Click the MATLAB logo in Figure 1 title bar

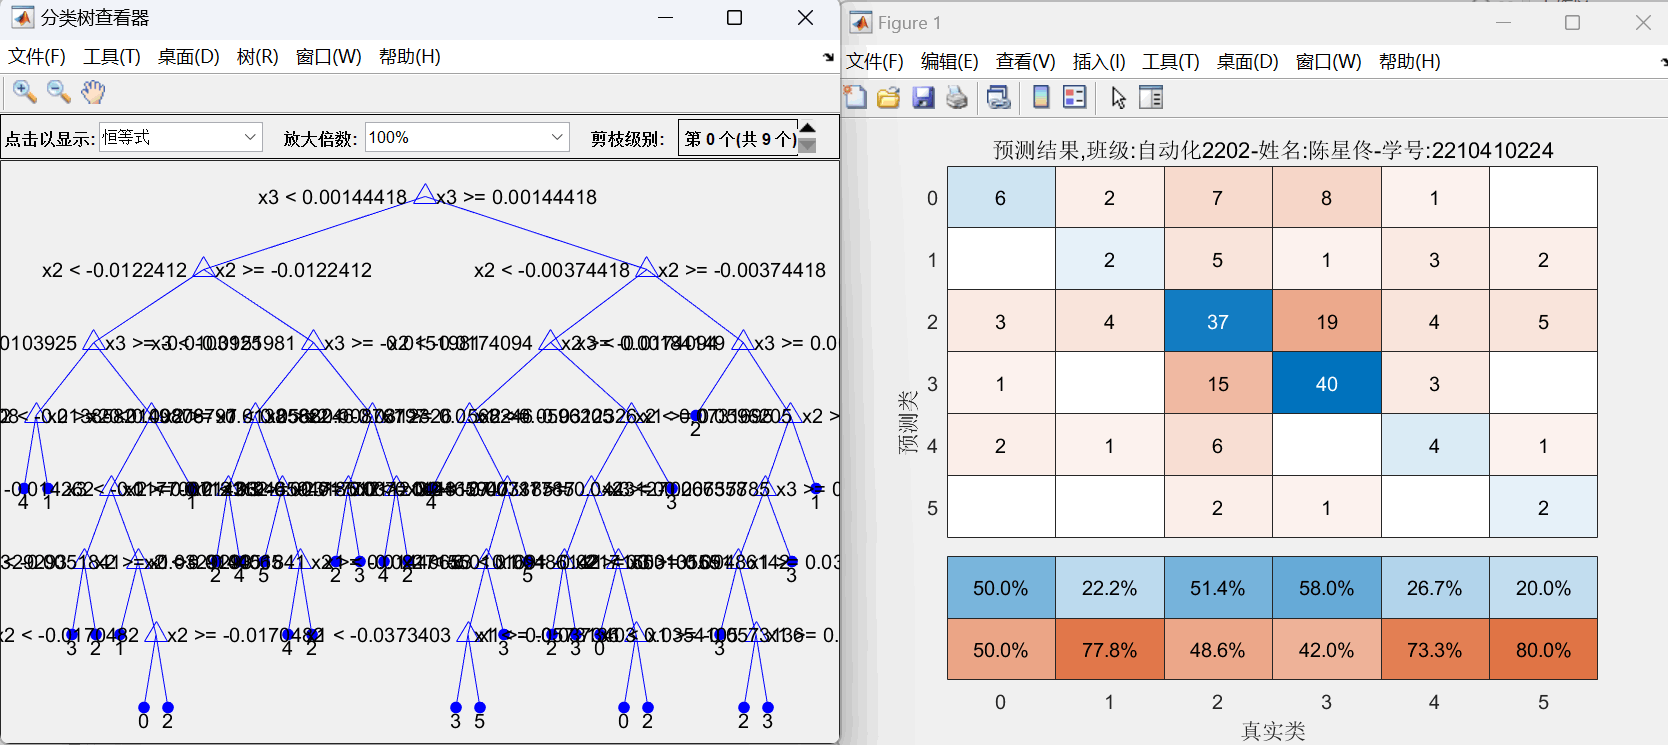860,22
